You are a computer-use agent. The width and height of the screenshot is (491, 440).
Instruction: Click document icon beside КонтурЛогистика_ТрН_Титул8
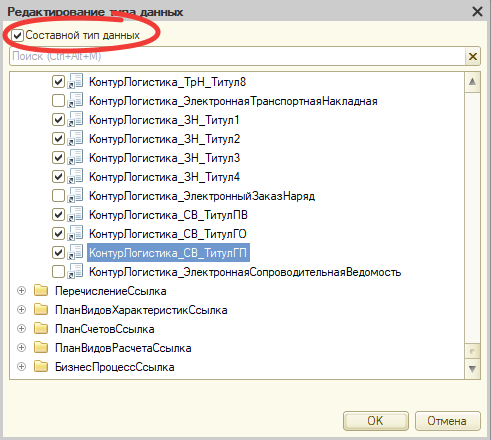(x=75, y=82)
